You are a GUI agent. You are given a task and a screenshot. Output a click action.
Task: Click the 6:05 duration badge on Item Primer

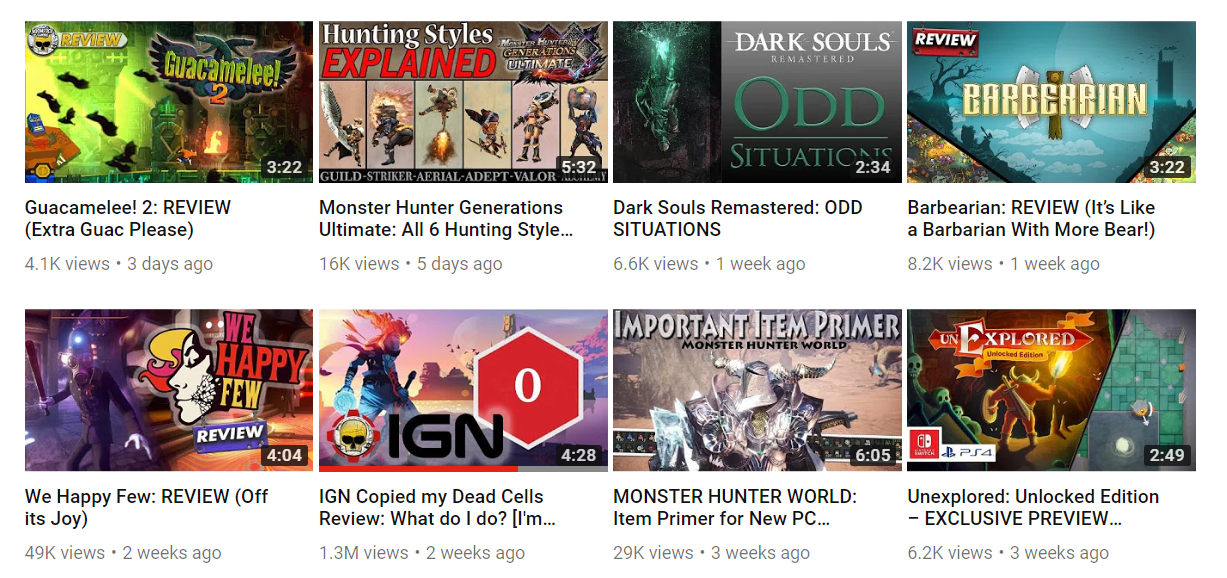click(x=873, y=455)
